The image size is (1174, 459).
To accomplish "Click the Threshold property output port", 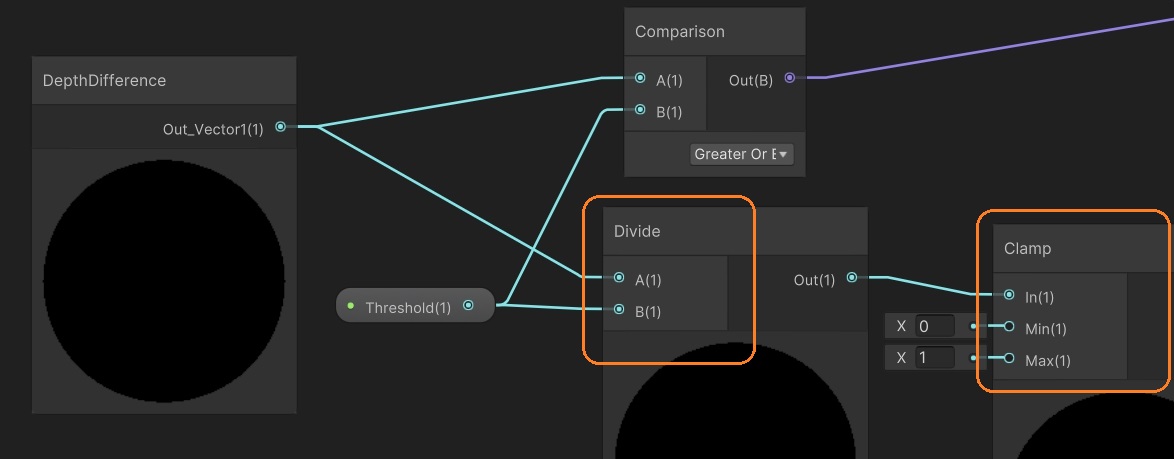I will (x=468, y=306).
